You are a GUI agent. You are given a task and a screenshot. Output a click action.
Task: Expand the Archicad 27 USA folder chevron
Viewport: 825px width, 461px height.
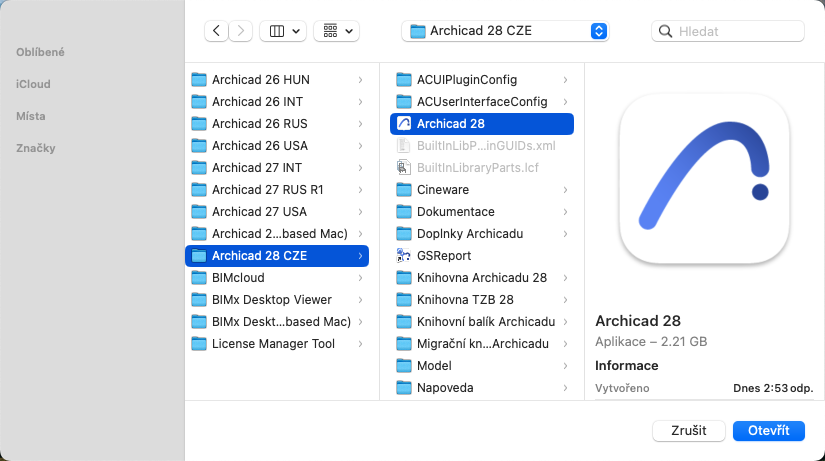pyautogui.click(x=360, y=212)
